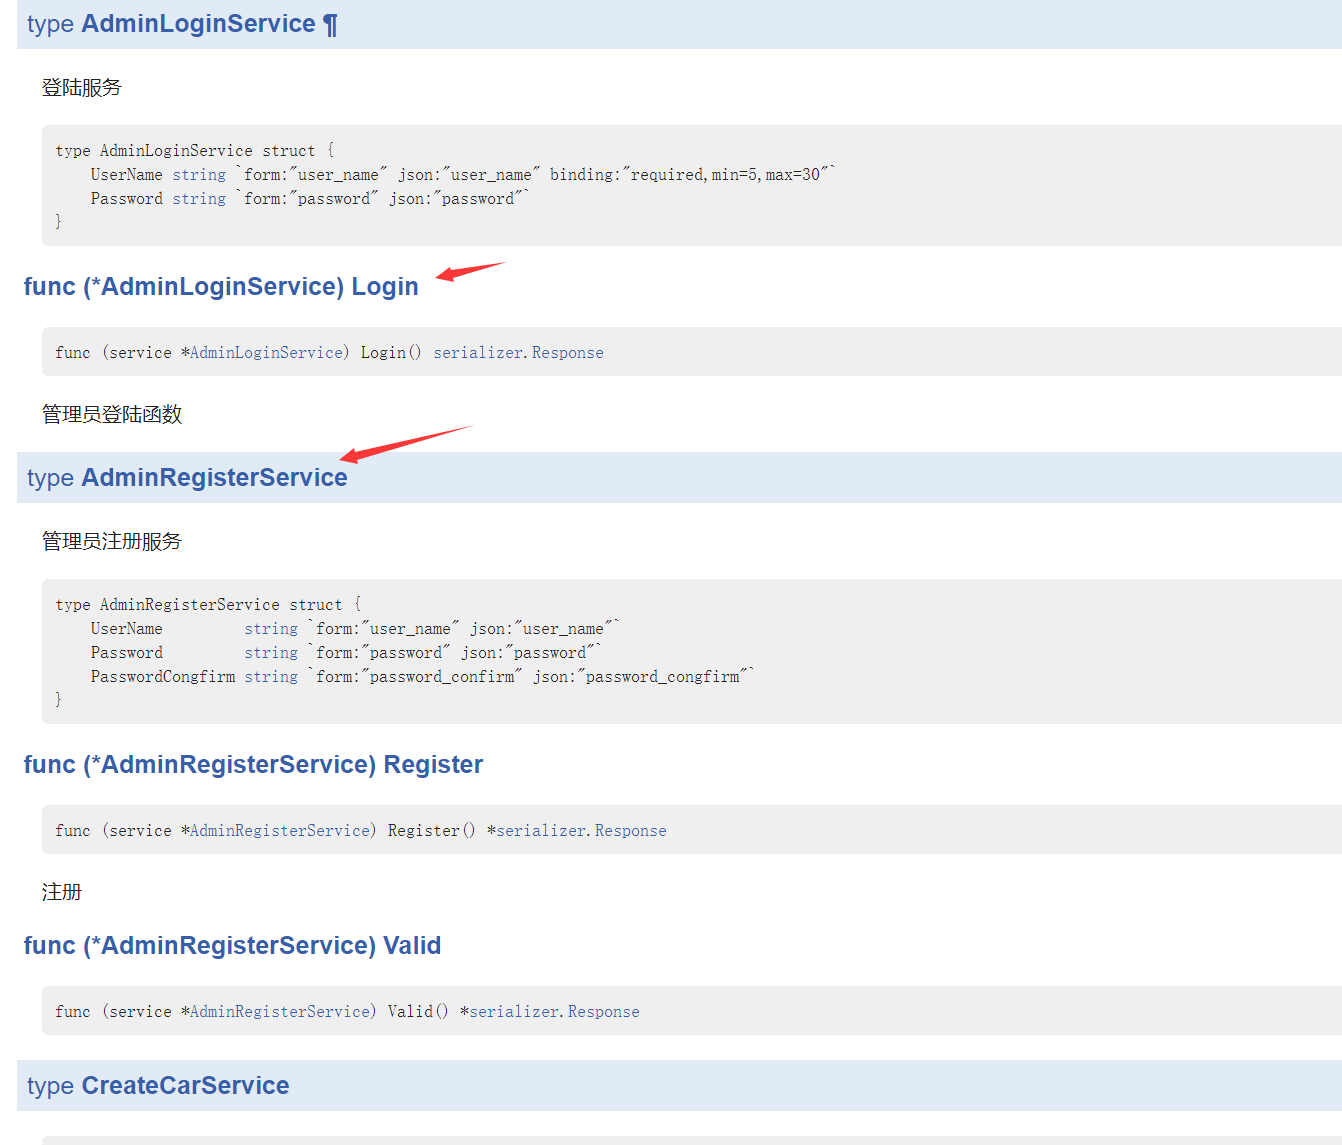The image size is (1342, 1145).
Task: Open func (*AdminRegisterService) Register heading
Action: pos(253,765)
